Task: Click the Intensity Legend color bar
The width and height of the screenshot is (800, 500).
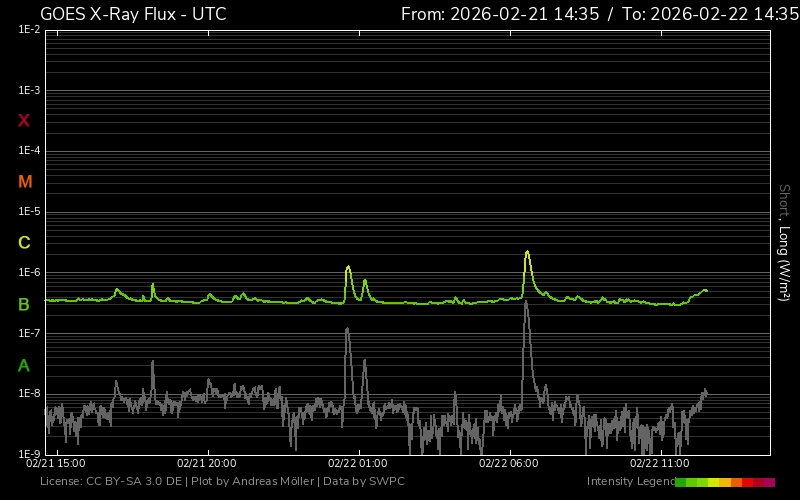Action: pyautogui.click(x=724, y=482)
